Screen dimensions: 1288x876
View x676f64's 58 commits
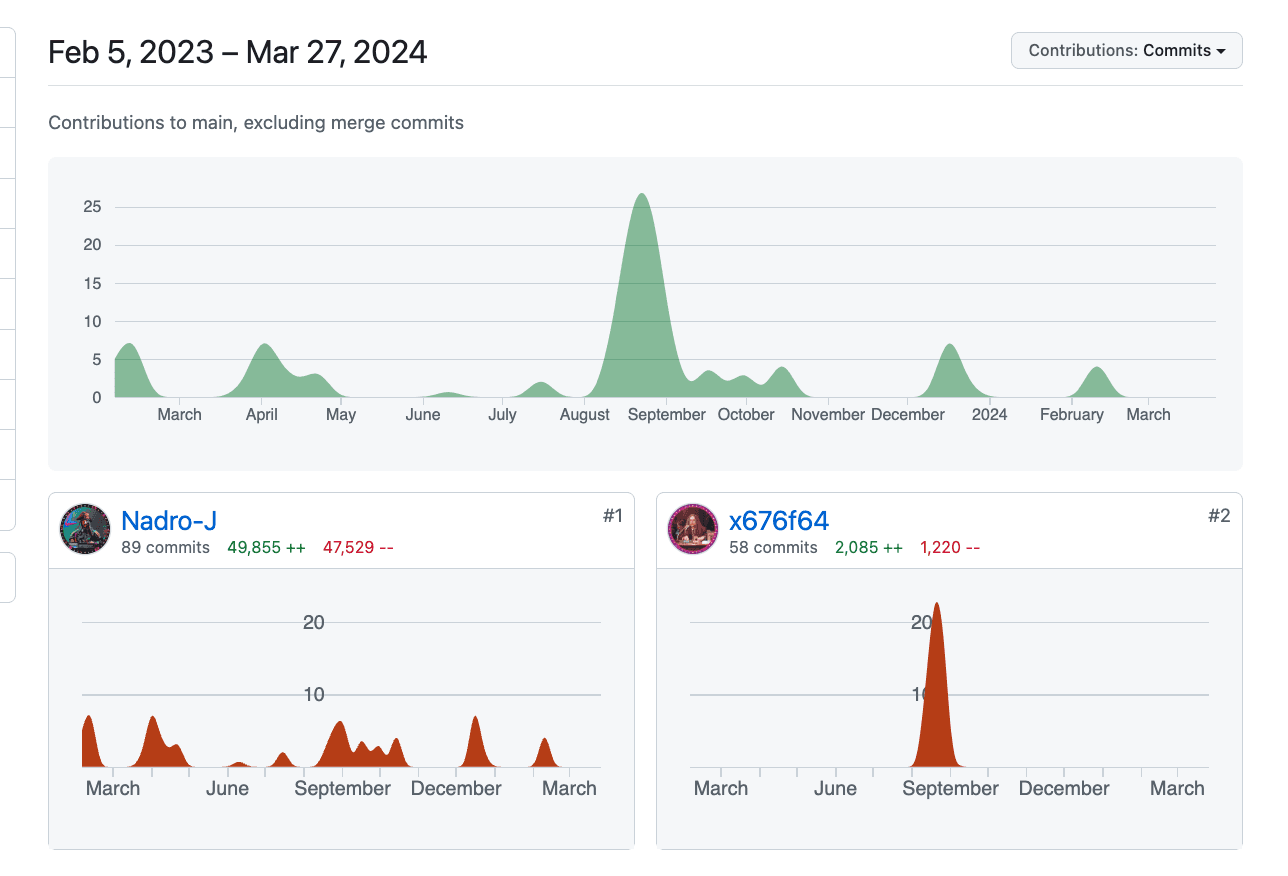tap(773, 547)
